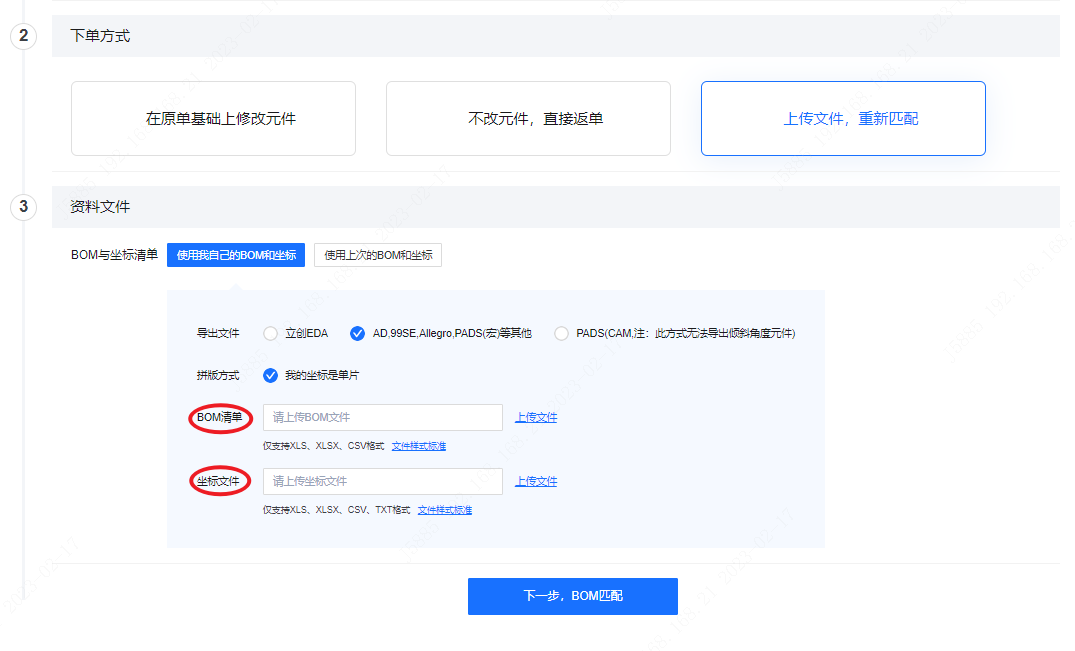Pick 上传文件，重新匹配 order option
Image resolution: width=1075 pixels, height=651 pixels.
pyautogui.click(x=843, y=119)
